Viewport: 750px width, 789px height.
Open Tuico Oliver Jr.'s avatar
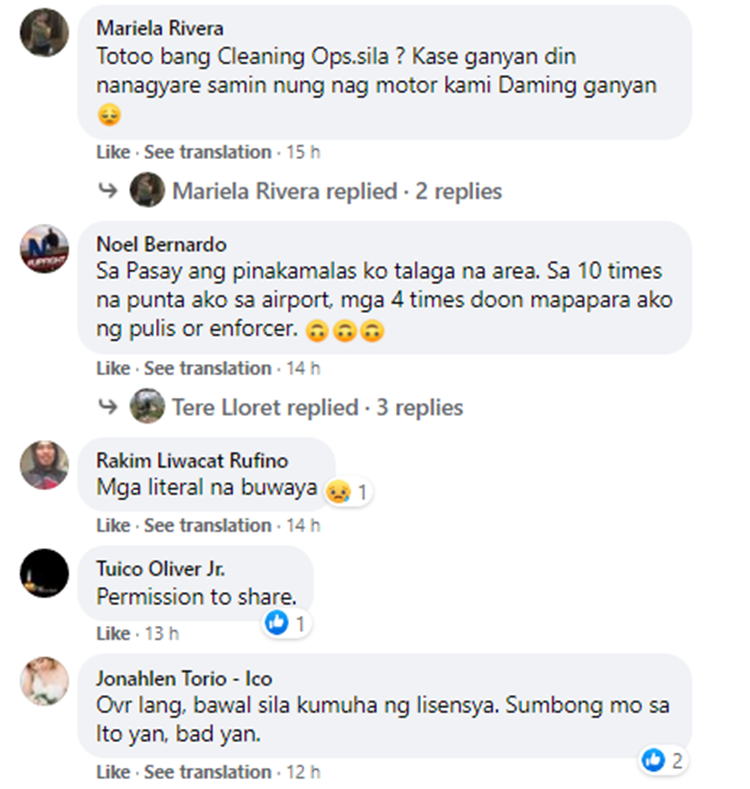click(44, 573)
